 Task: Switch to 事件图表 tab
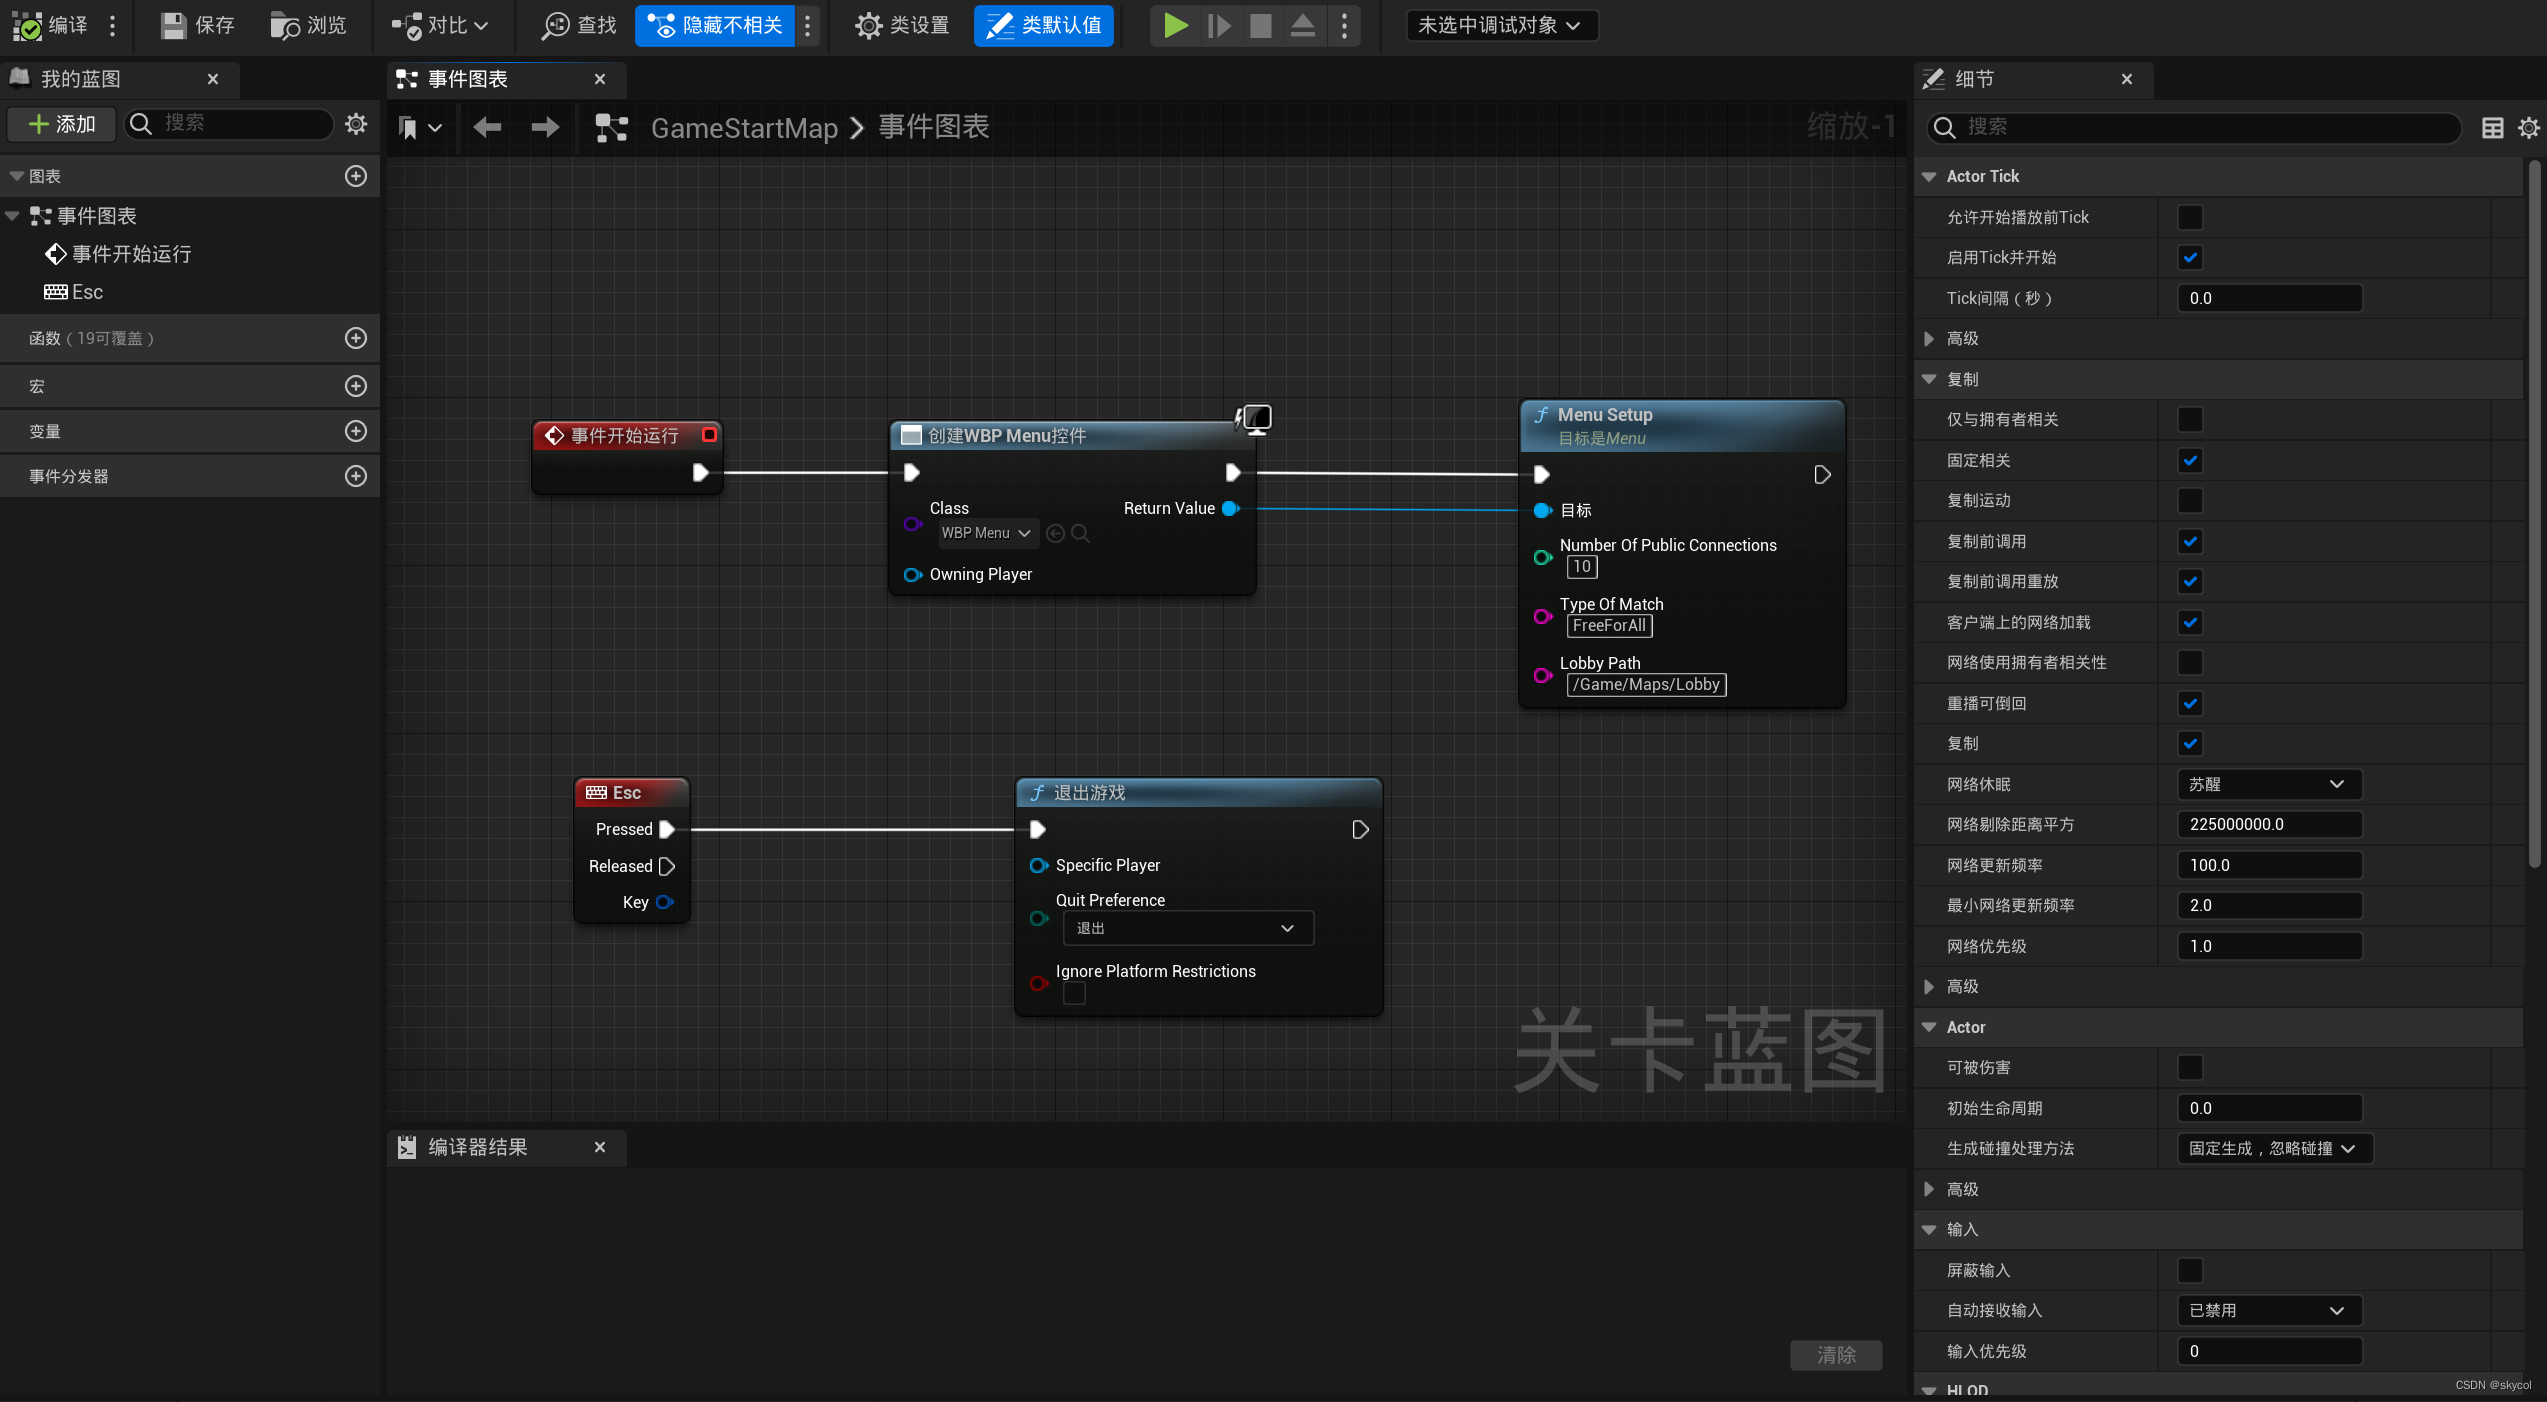[468, 79]
